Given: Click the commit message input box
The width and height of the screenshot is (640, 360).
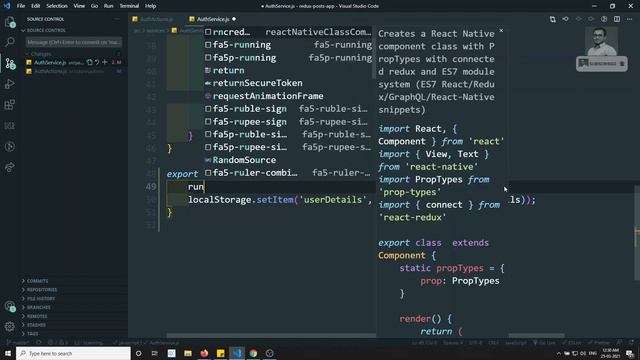Looking at the screenshot, I should [x=74, y=42].
